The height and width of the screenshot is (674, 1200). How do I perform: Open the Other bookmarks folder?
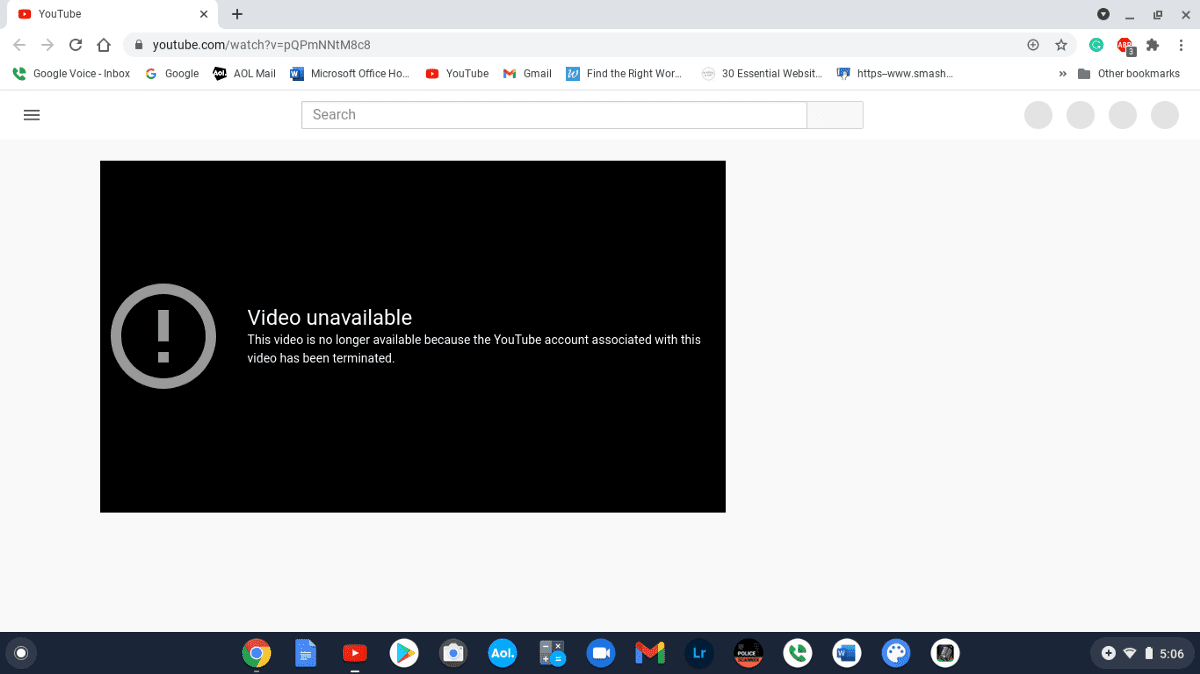(x=1129, y=73)
